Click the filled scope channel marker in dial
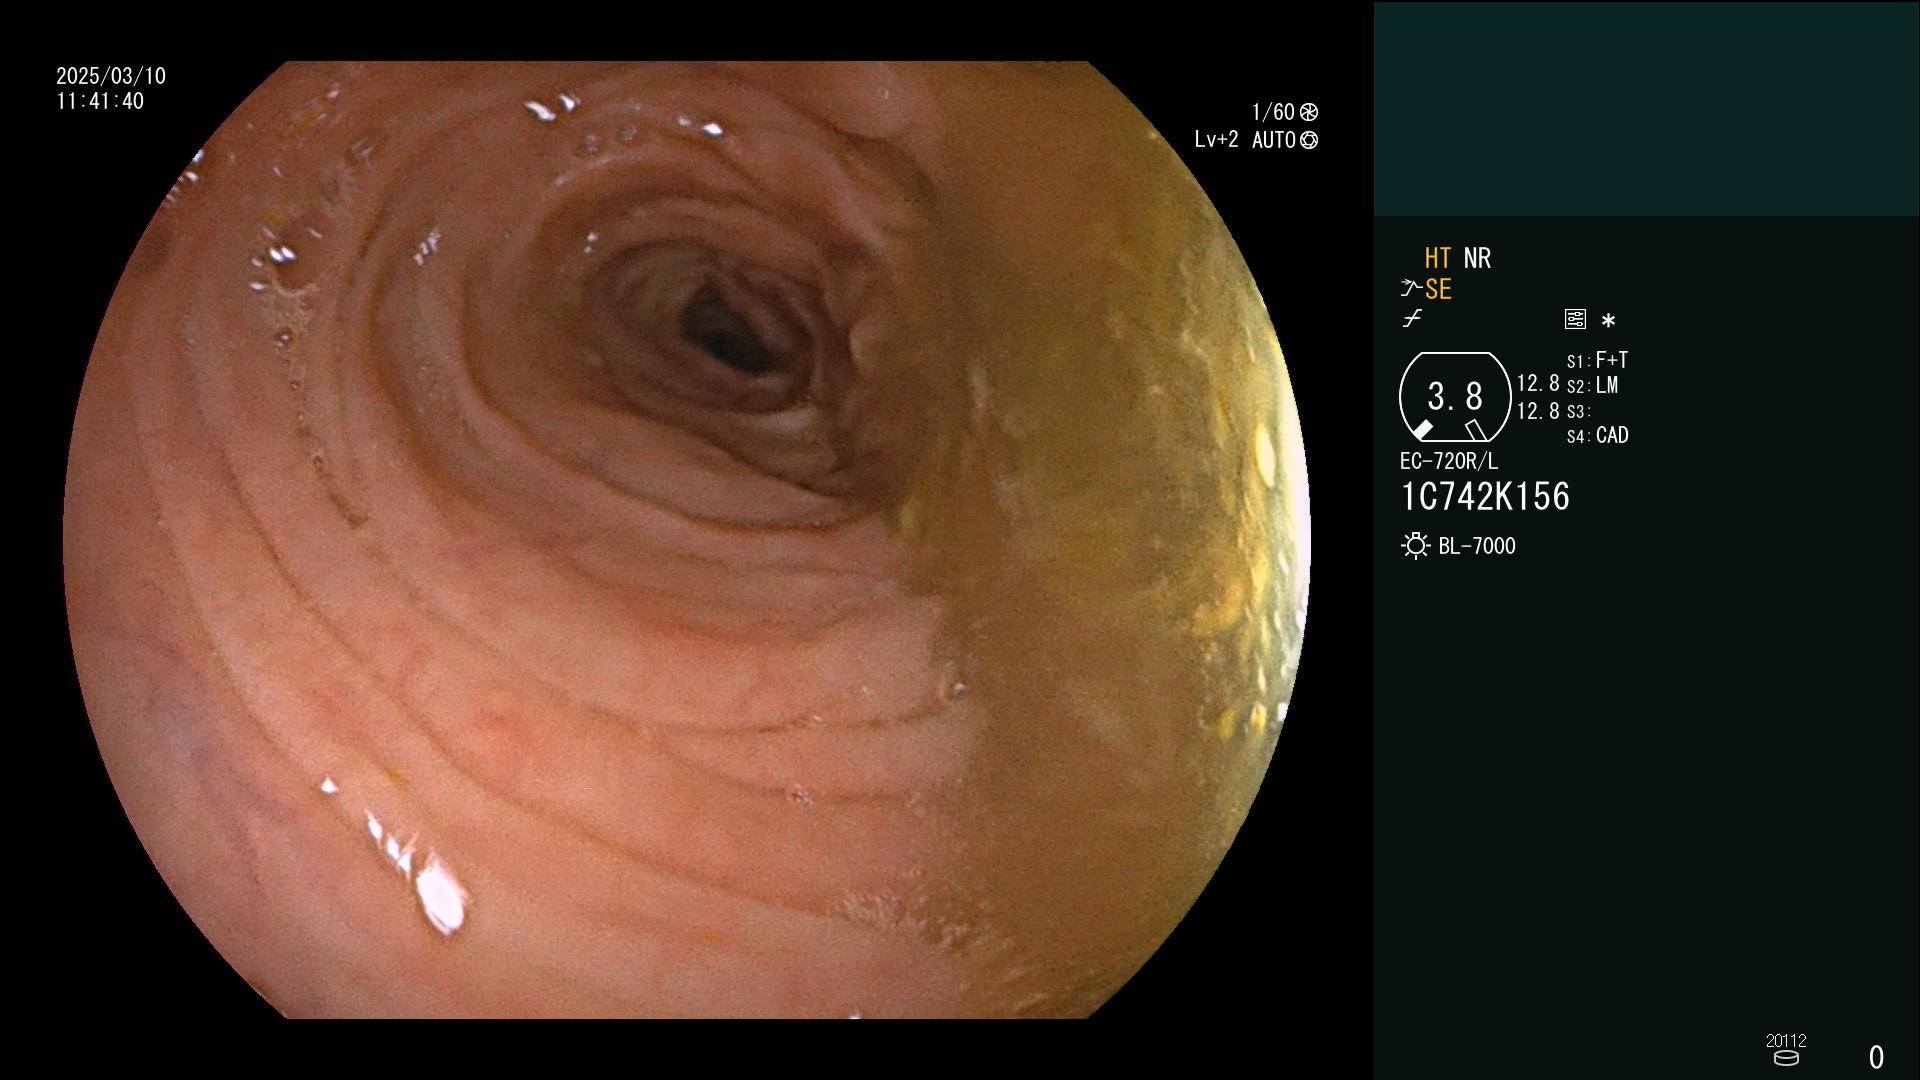 tap(1422, 430)
